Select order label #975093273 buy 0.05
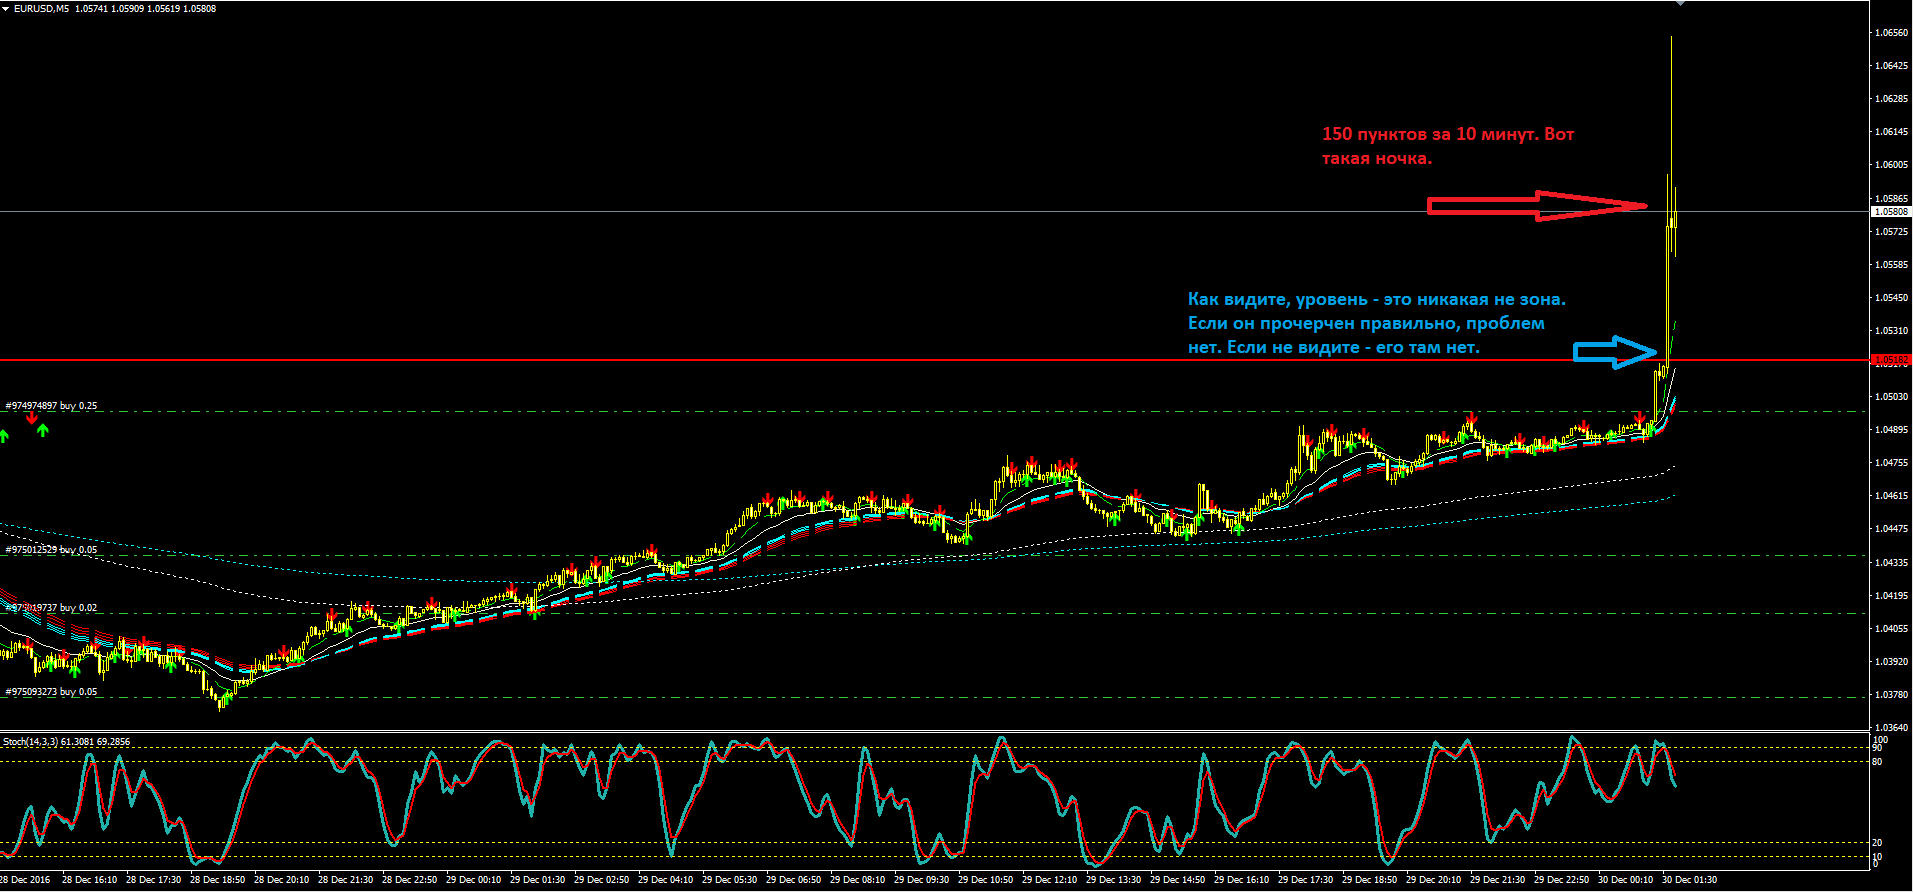 point(51,692)
